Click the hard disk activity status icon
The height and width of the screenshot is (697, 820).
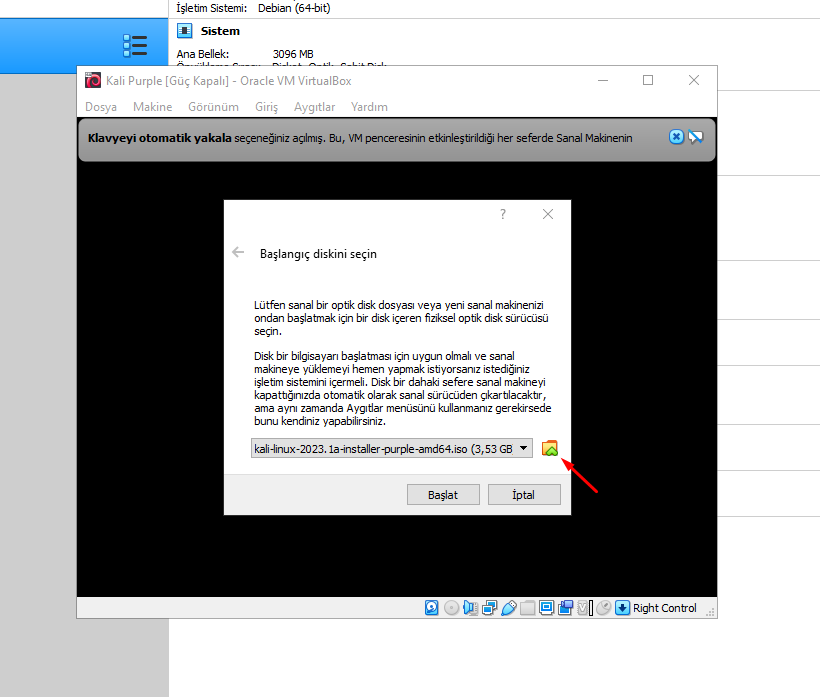(x=431, y=608)
